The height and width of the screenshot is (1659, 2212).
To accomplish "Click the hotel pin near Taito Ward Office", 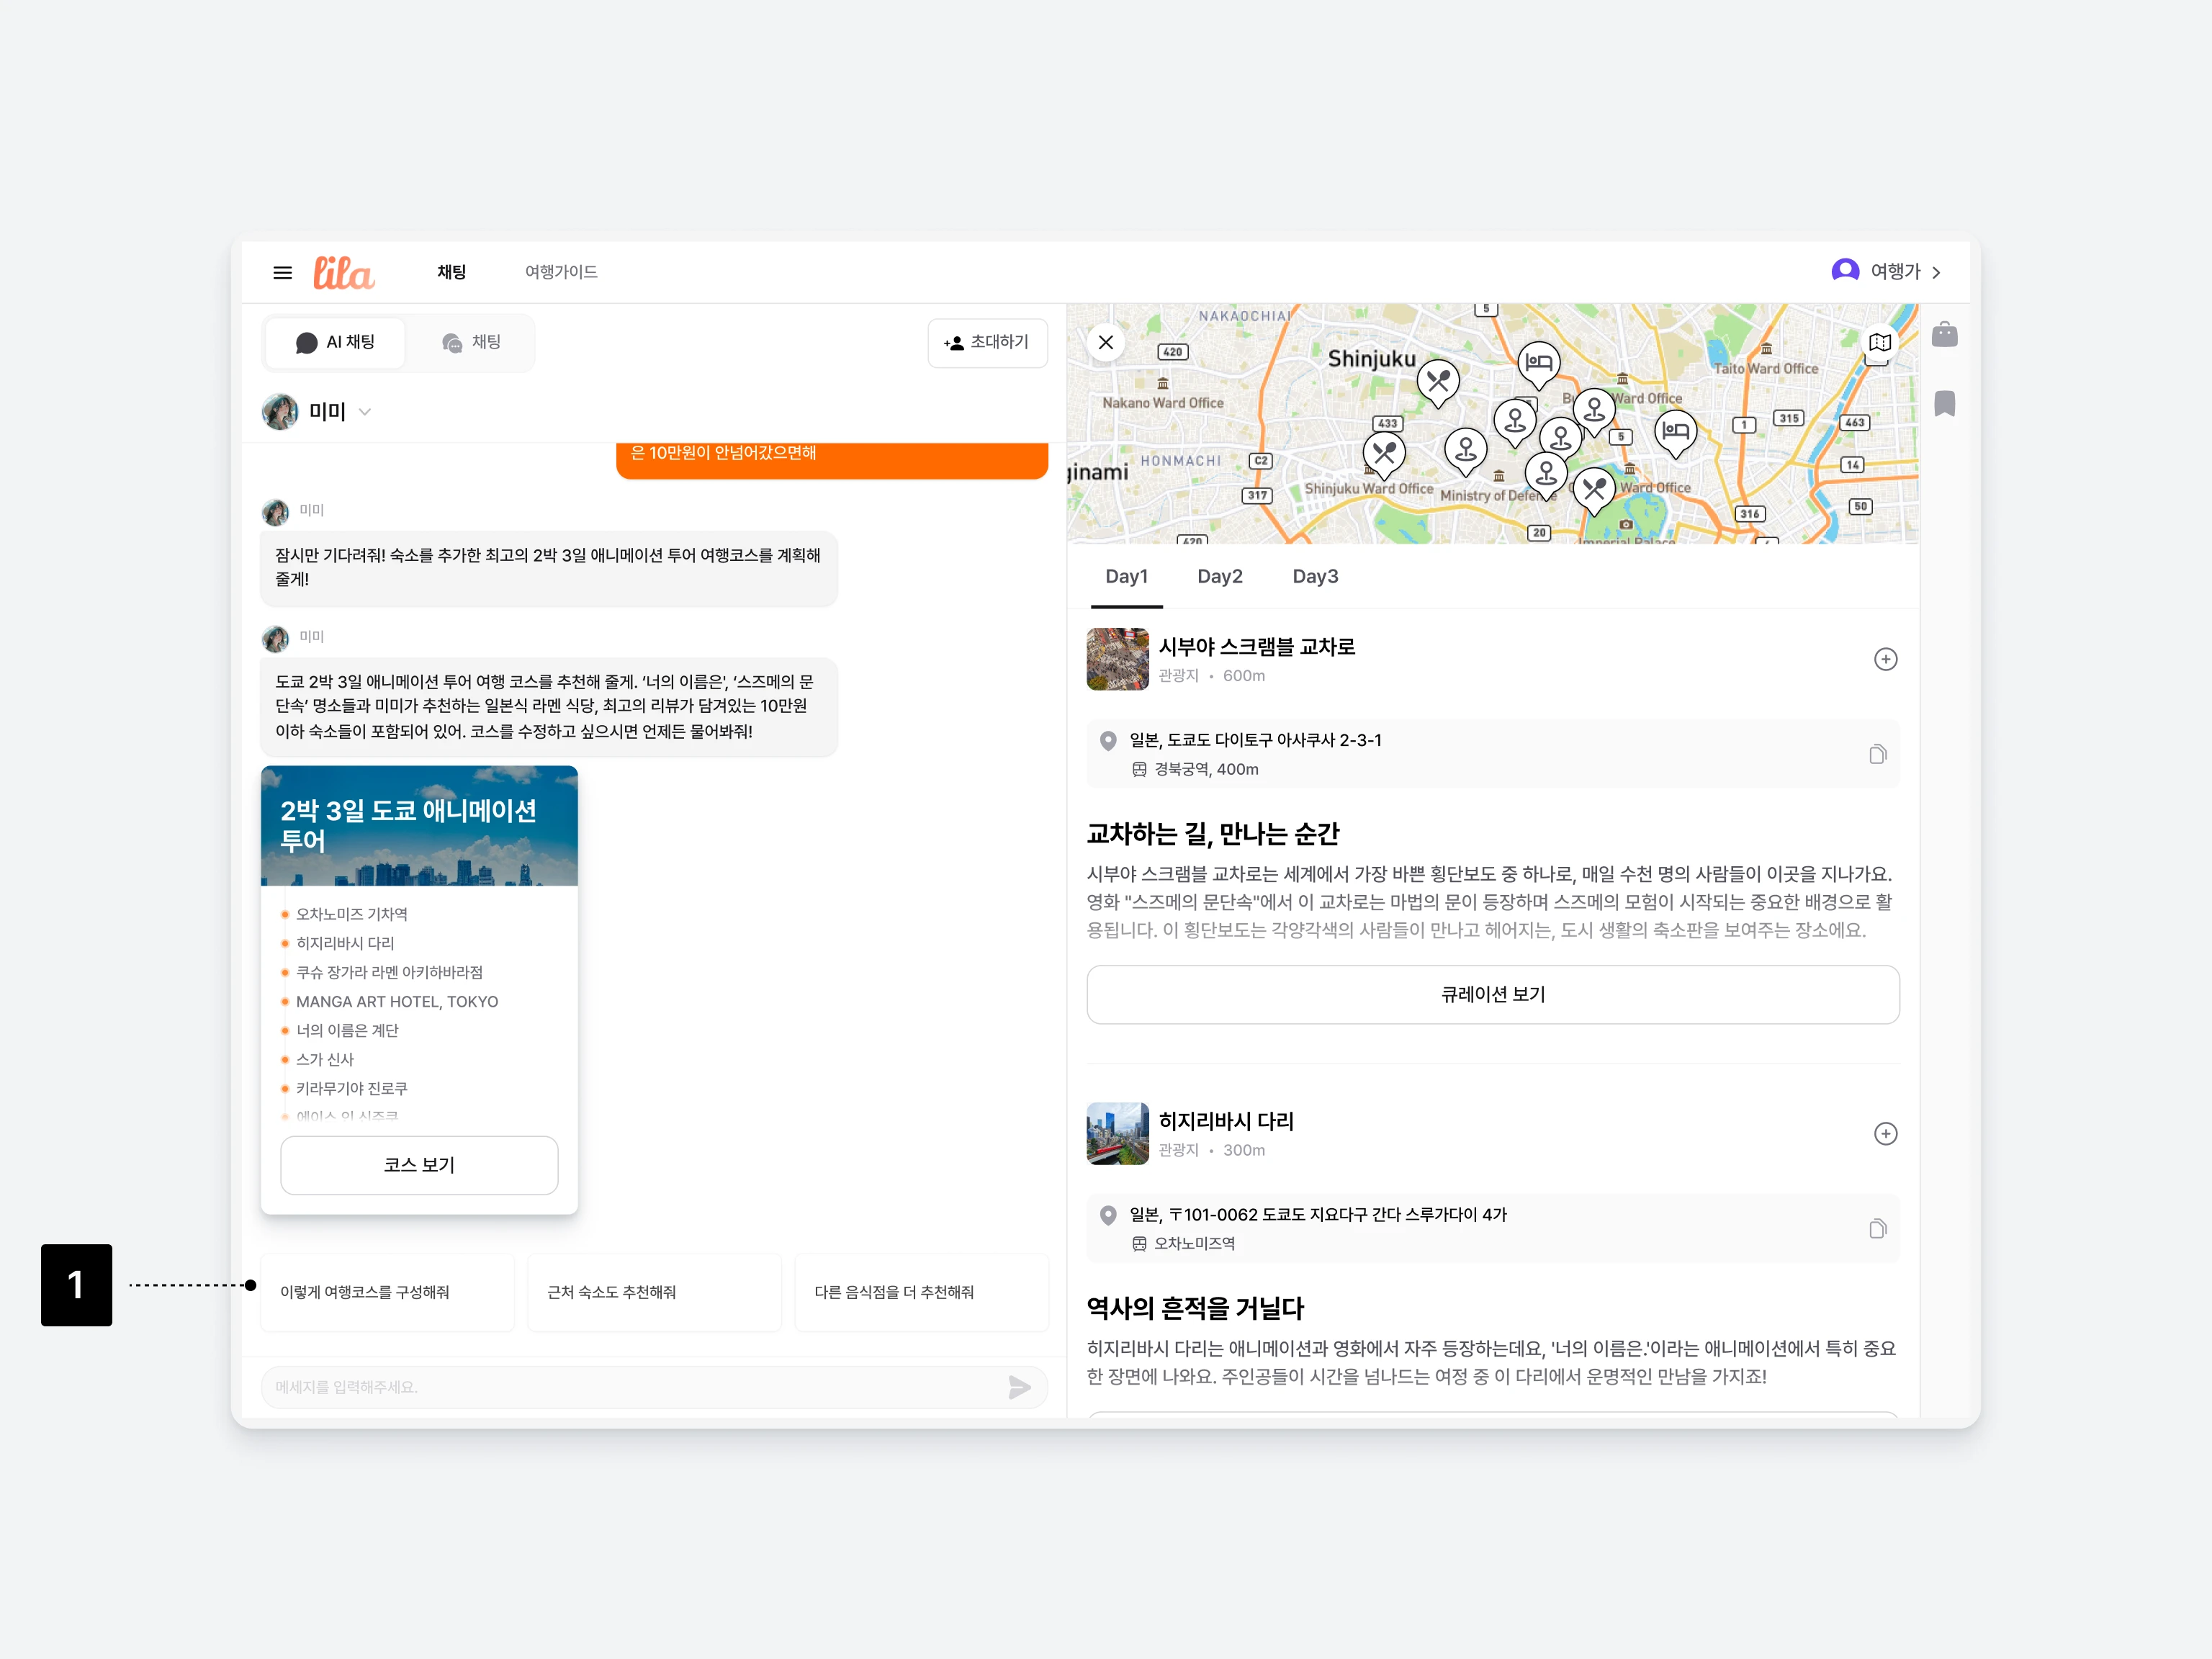I will click(x=1675, y=433).
